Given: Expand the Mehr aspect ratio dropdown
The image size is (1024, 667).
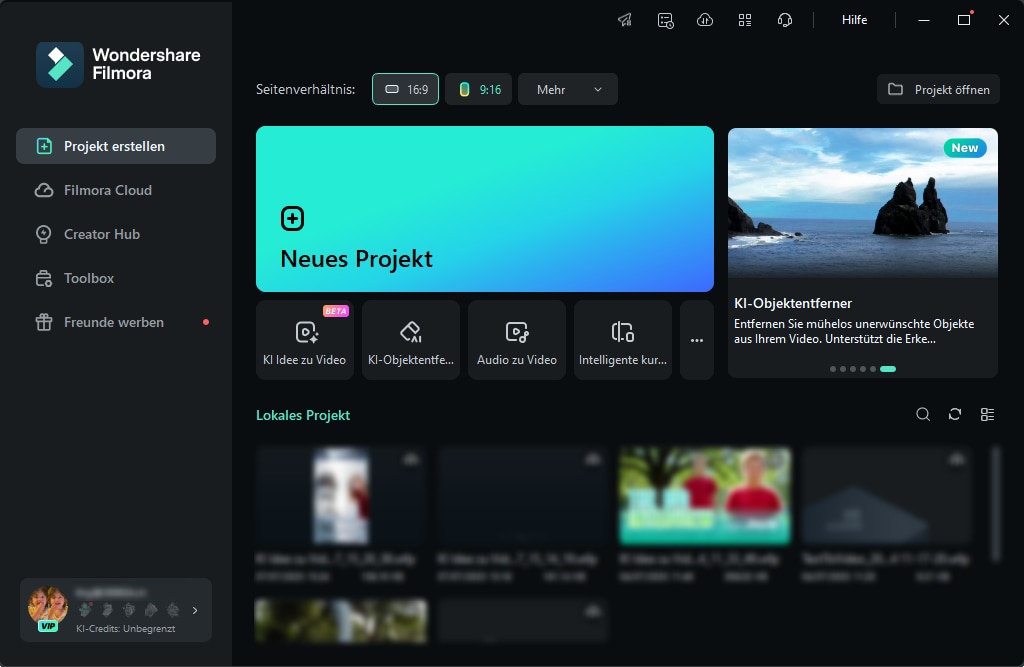Looking at the screenshot, I should point(568,89).
